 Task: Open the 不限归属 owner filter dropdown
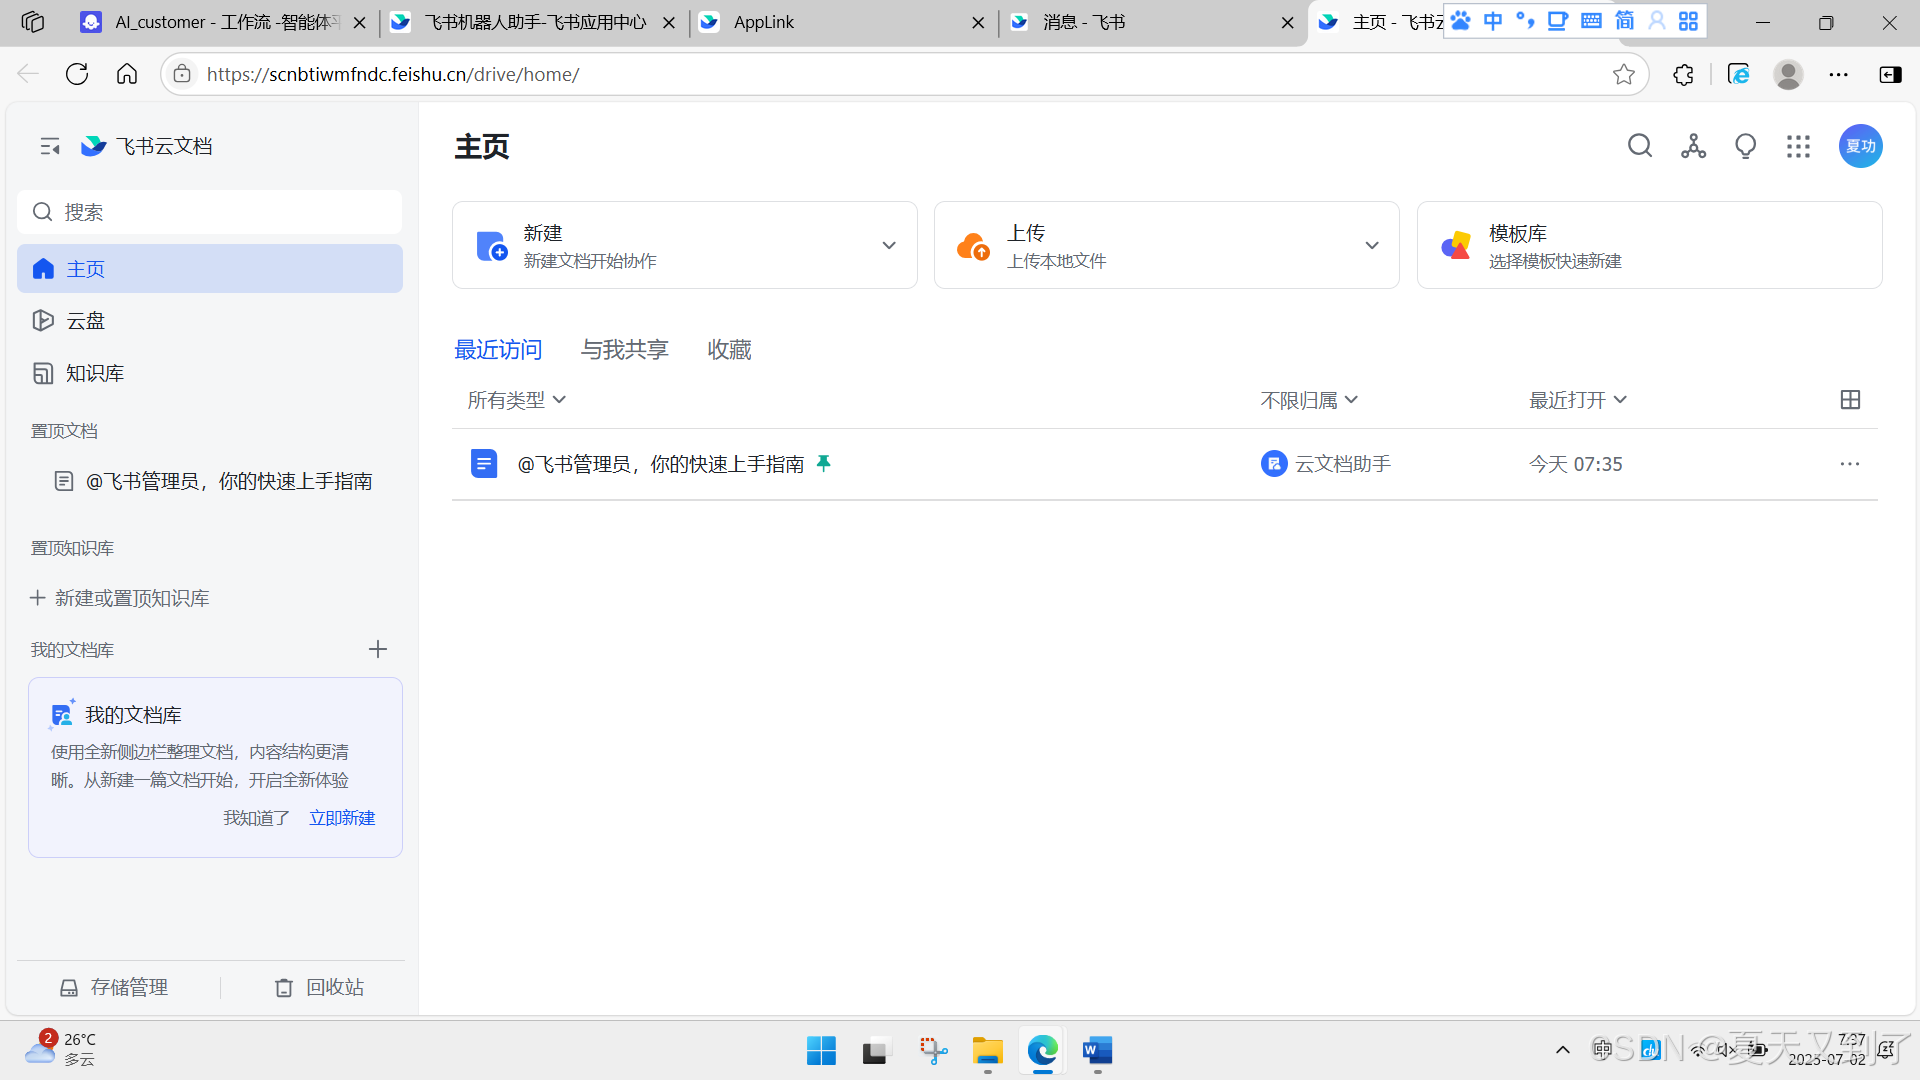1309,400
